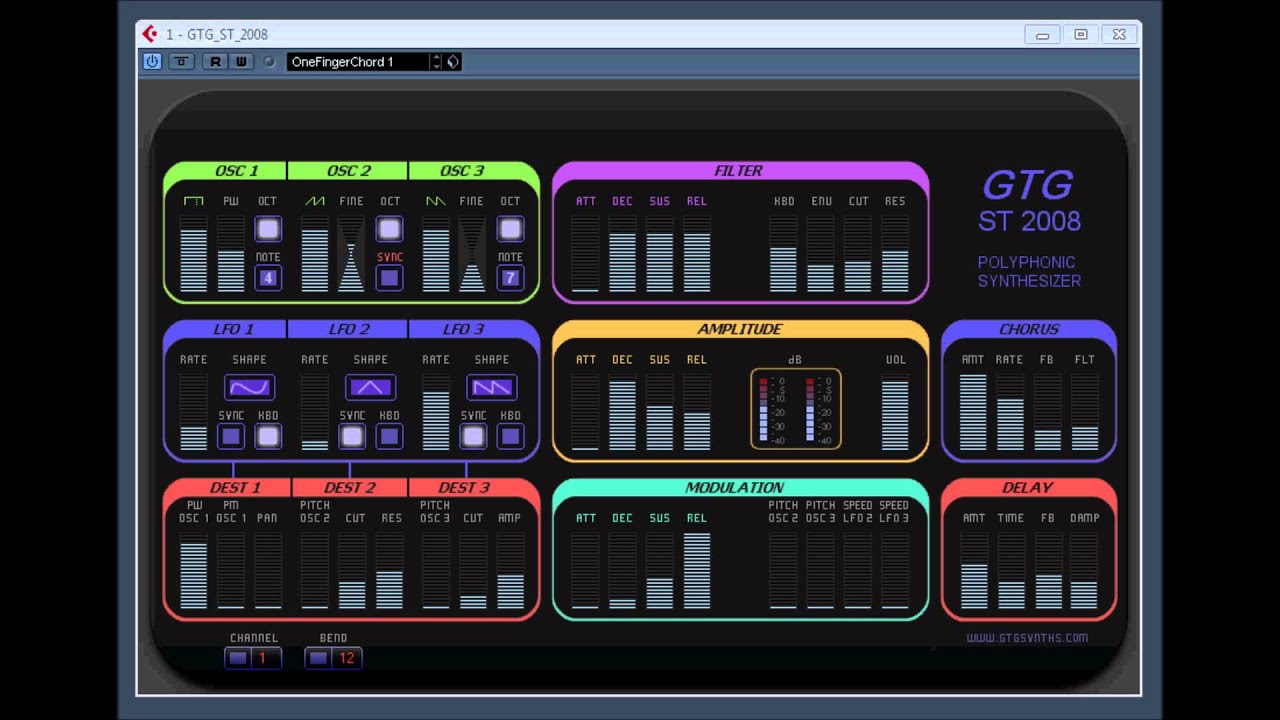Toggle the plugin power/activate button

click(152, 62)
